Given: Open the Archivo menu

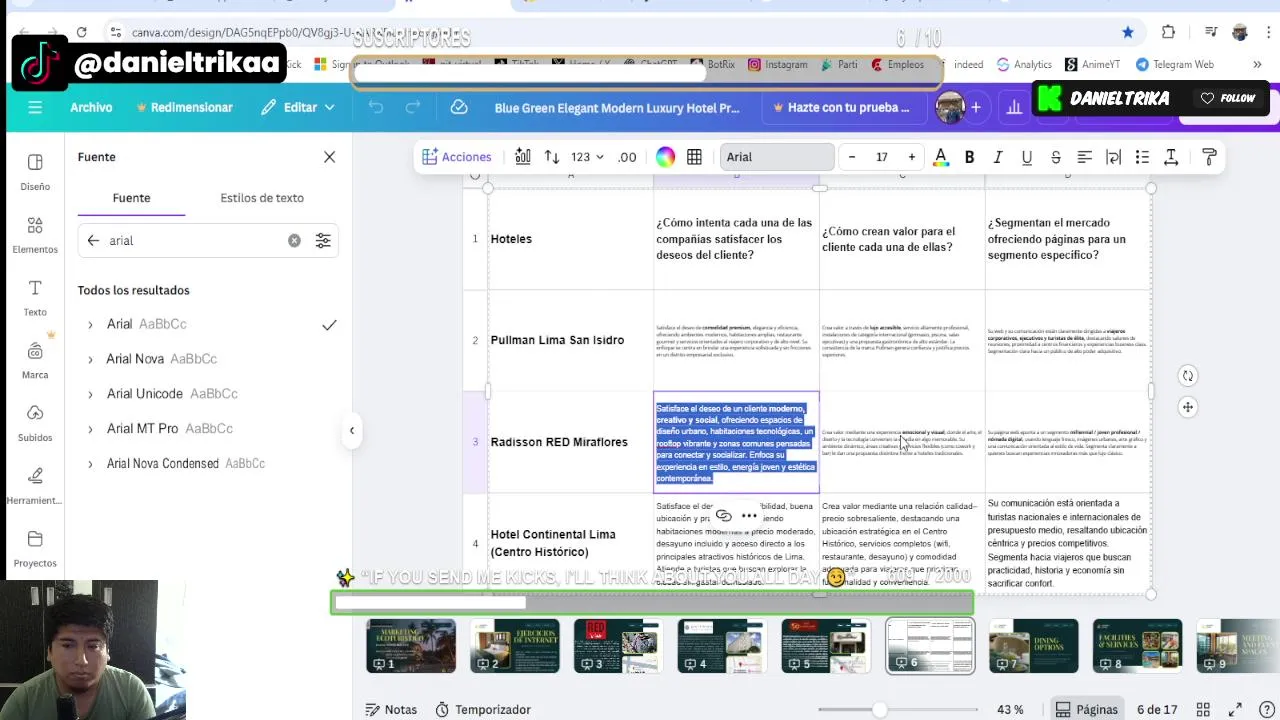Looking at the screenshot, I should [91, 107].
